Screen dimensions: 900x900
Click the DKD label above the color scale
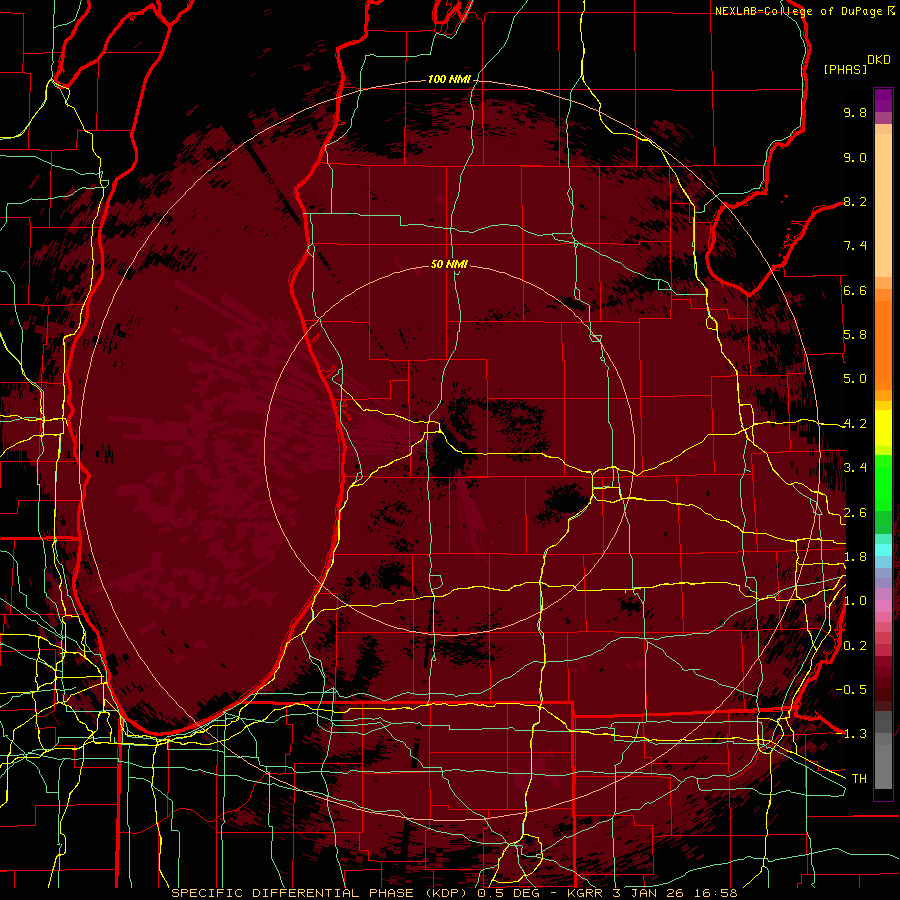tap(879, 60)
